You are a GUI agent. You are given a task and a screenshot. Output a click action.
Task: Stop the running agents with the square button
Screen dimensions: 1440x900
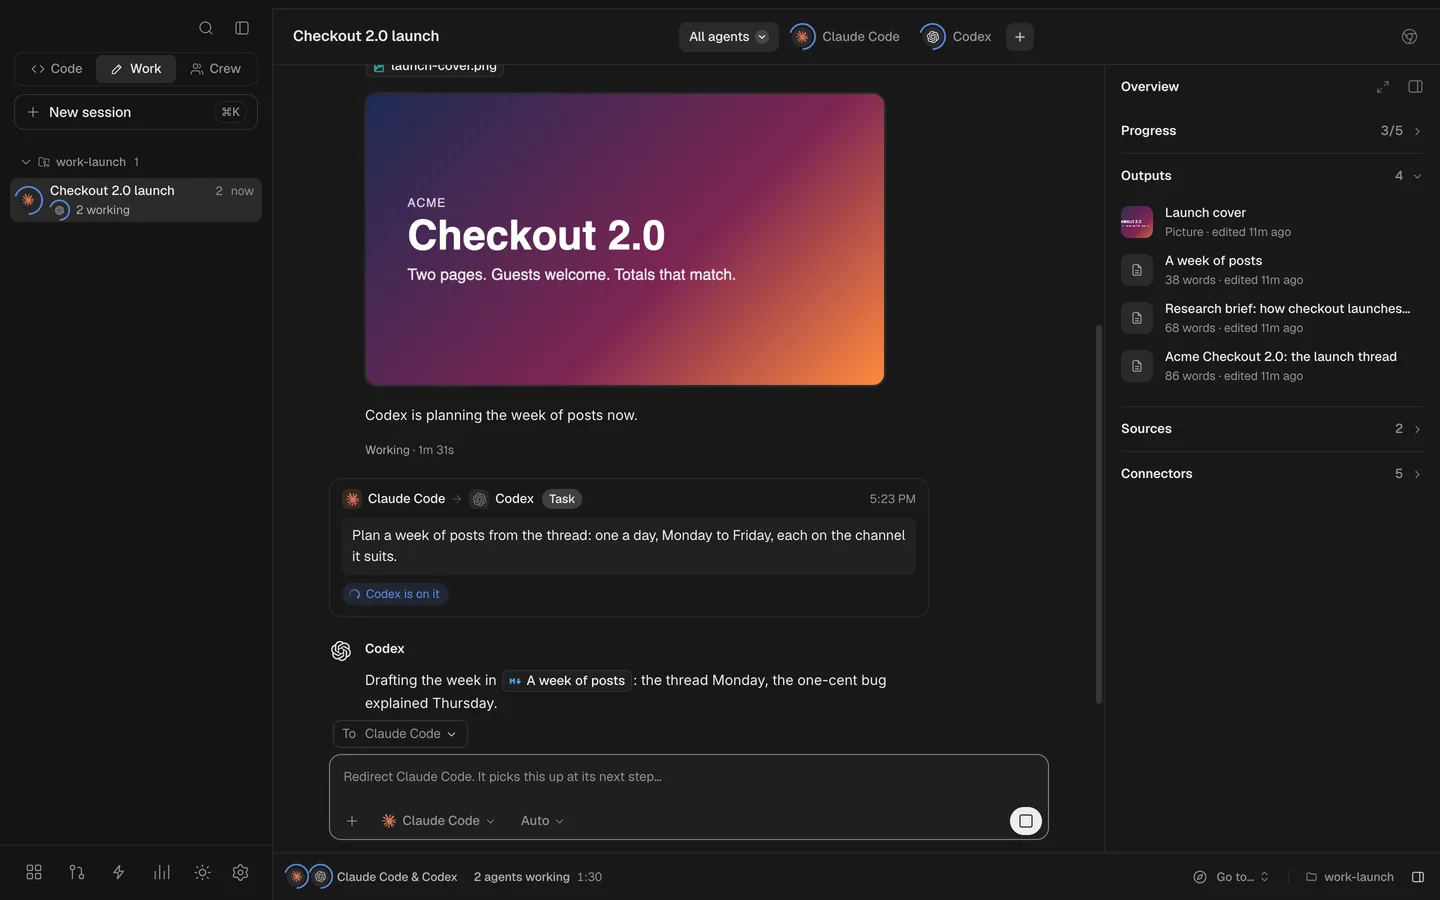[x=1026, y=821]
